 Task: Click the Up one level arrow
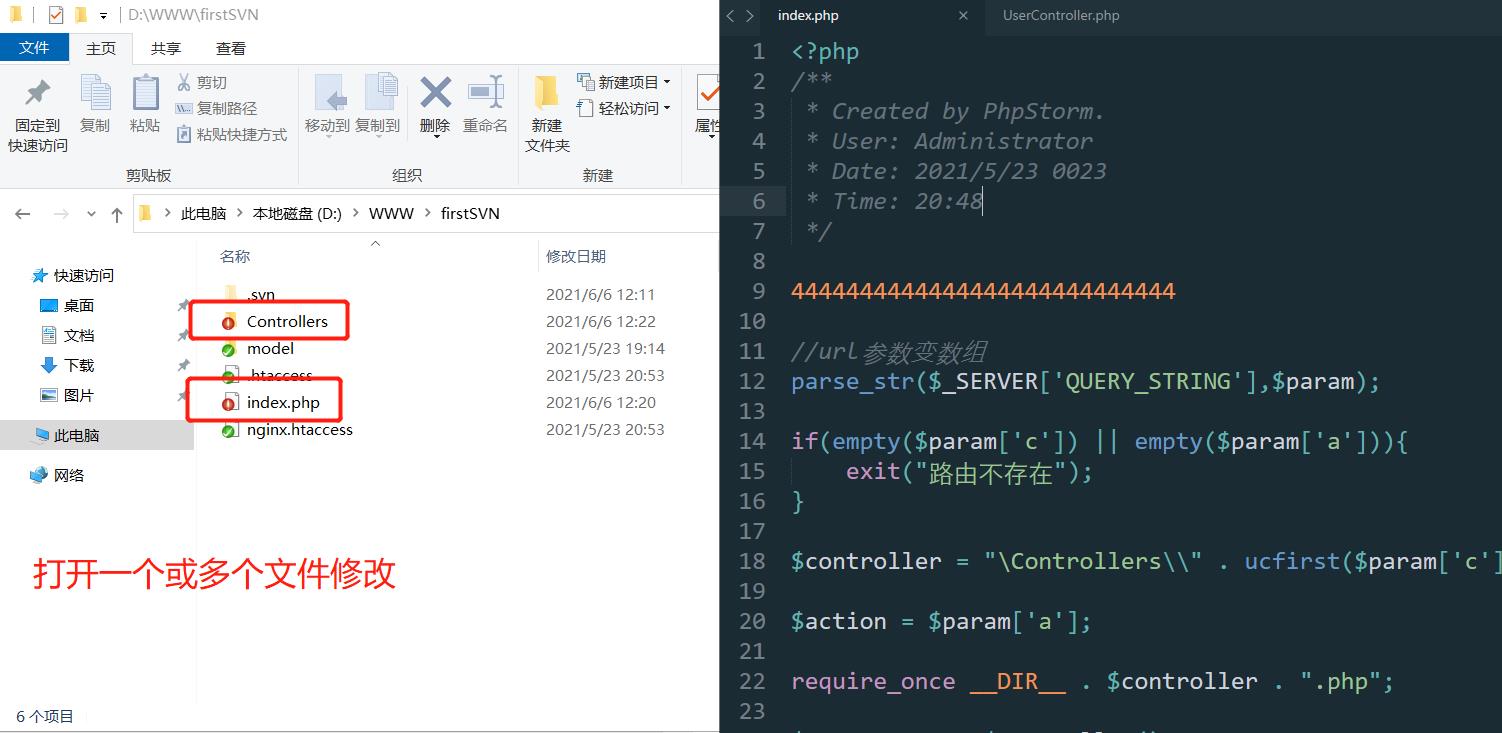coord(117,214)
